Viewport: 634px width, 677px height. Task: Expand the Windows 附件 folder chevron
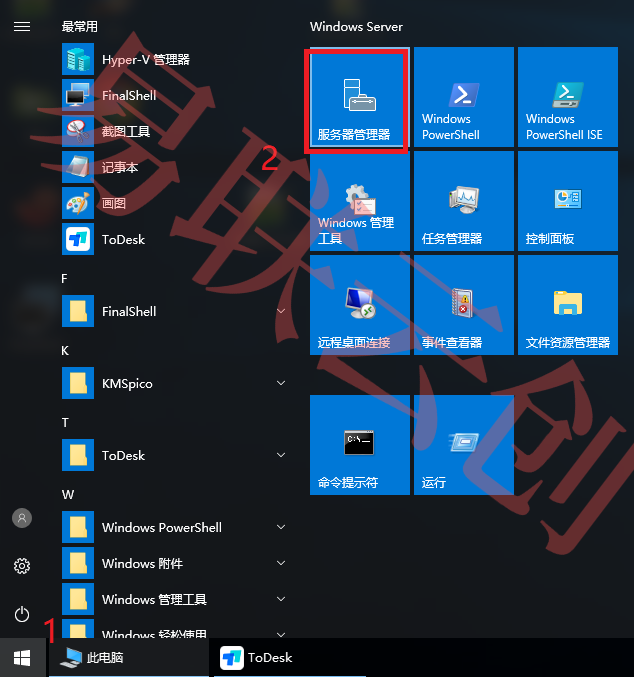281,563
